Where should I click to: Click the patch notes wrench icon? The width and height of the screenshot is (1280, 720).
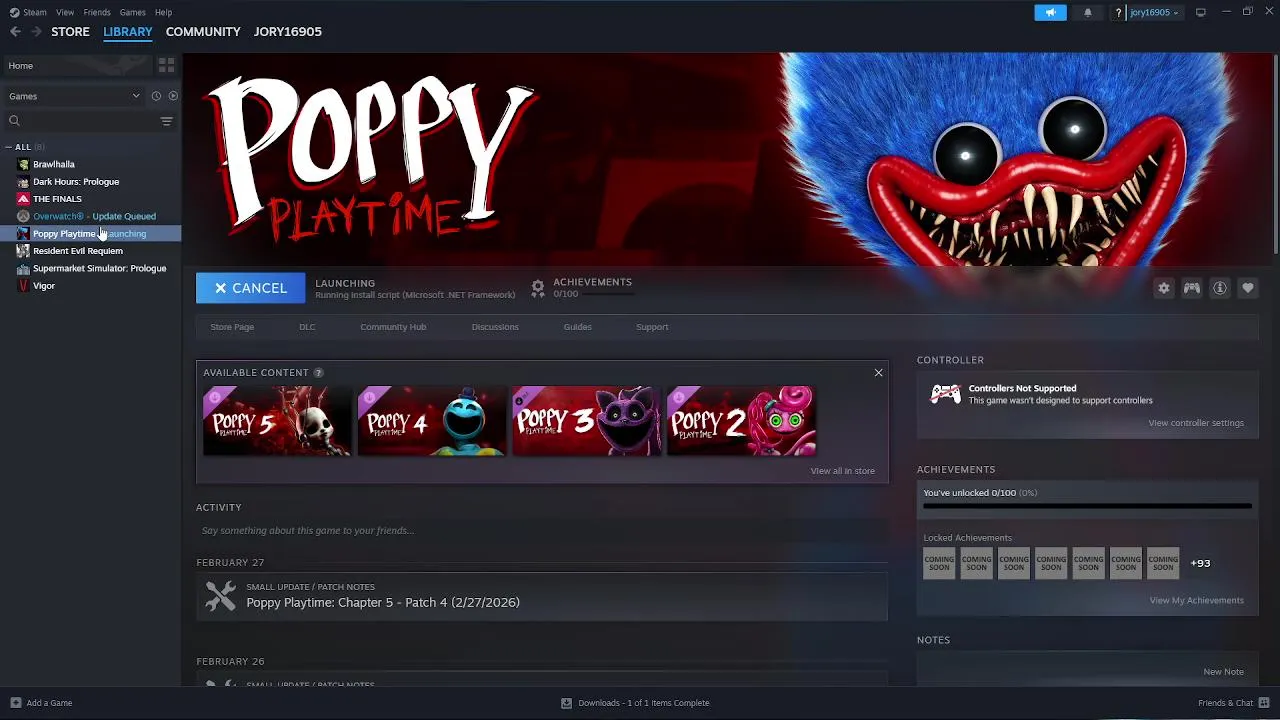220,596
